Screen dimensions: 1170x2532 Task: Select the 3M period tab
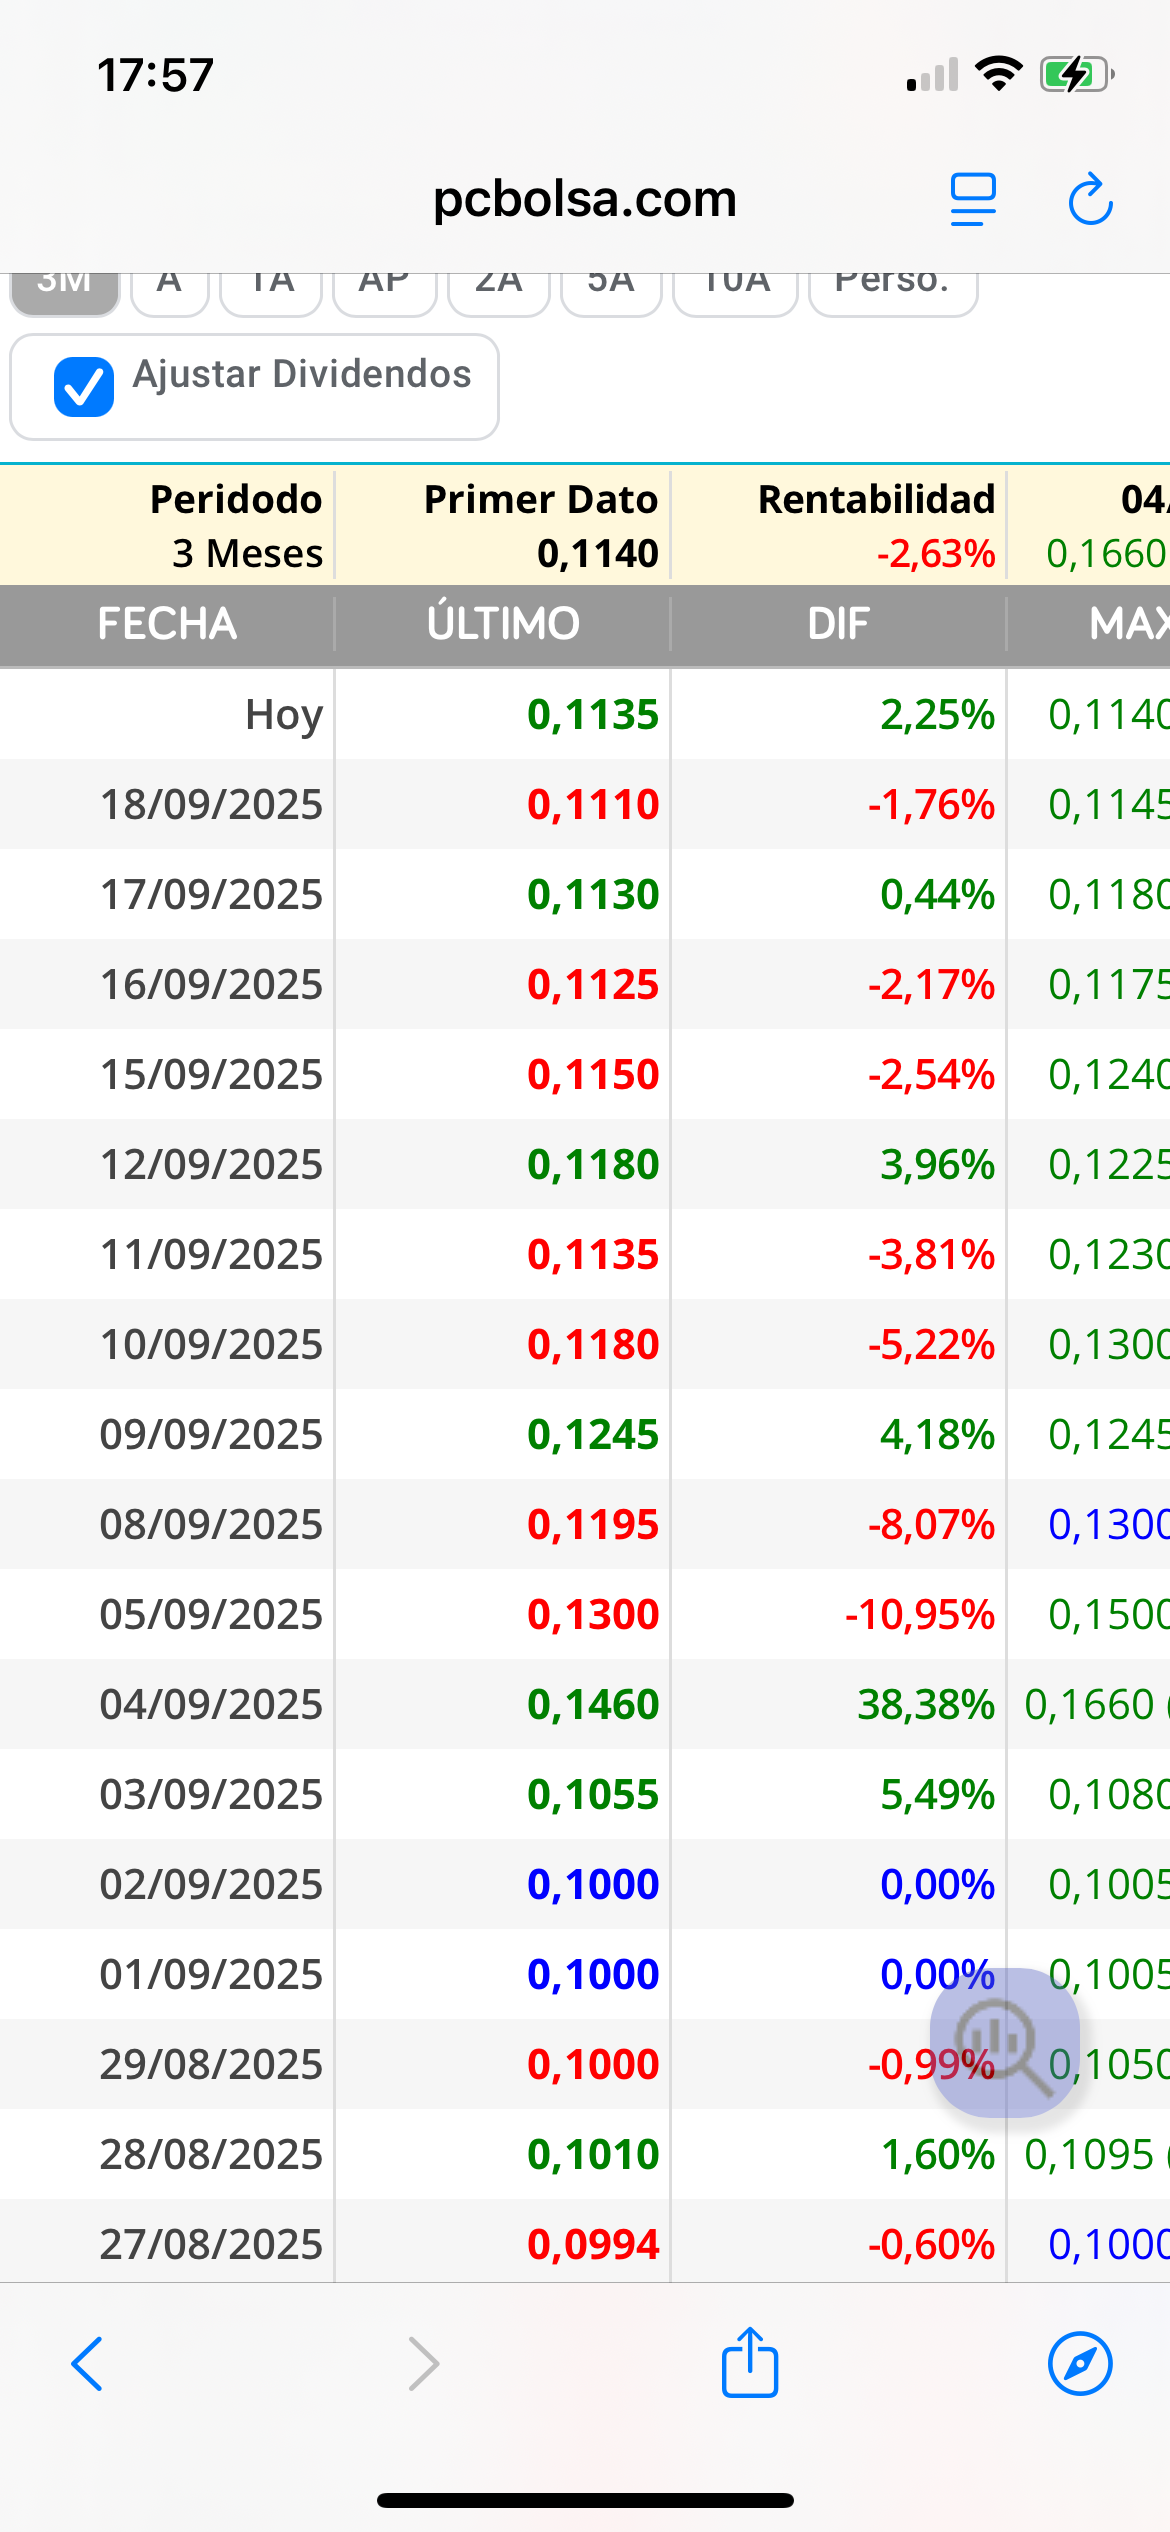(65, 290)
